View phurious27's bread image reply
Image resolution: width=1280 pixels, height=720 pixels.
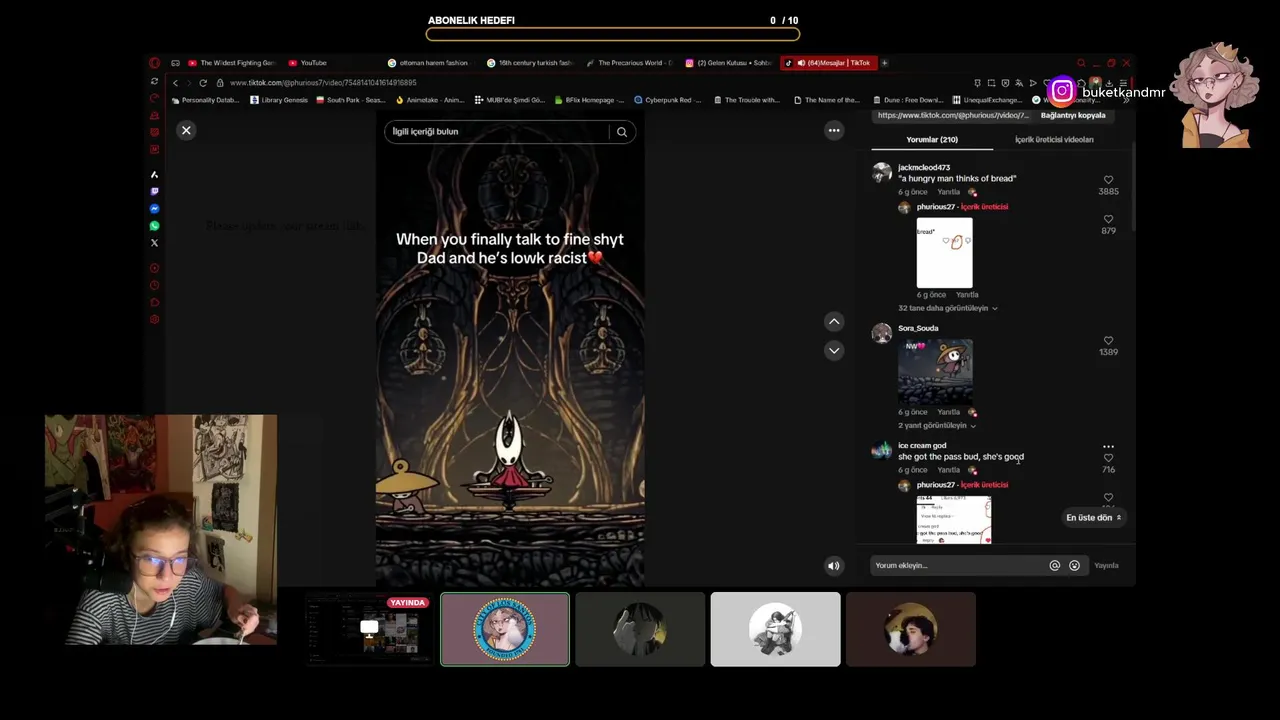pos(944,253)
